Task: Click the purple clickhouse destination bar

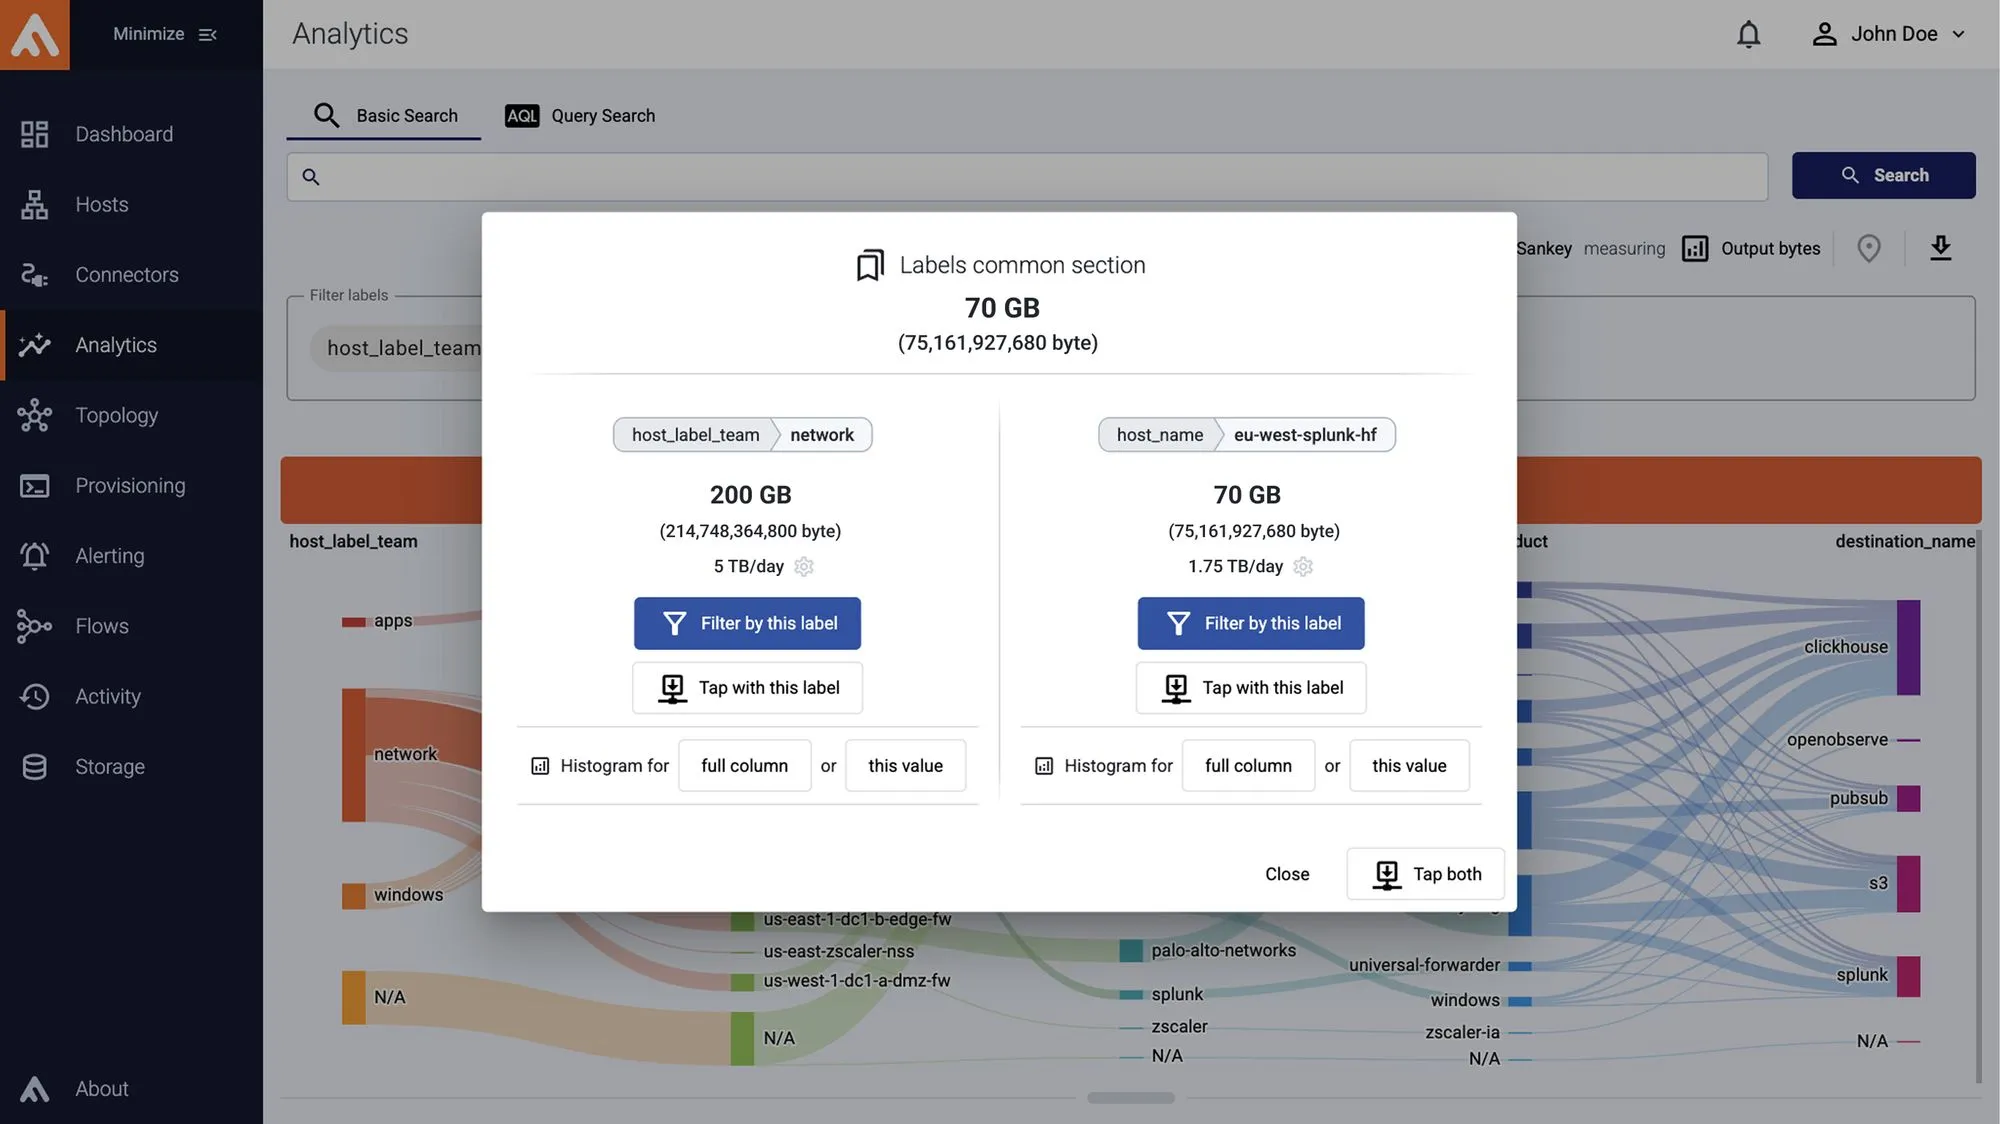Action: [x=1908, y=647]
